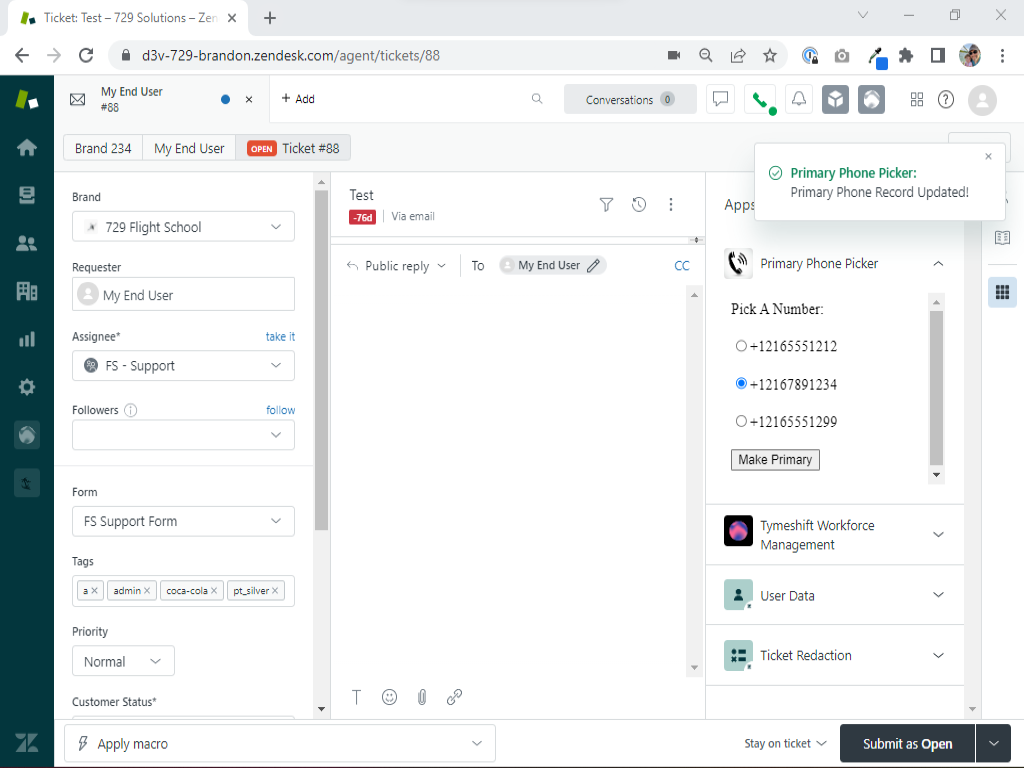
Task: Open the Home icon in sidebar
Action: 27,147
